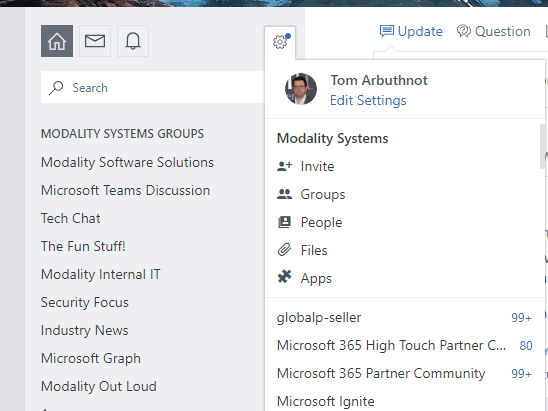This screenshot has height=411, width=548.
Task: Open the People directory menu item
Action: coord(310,222)
